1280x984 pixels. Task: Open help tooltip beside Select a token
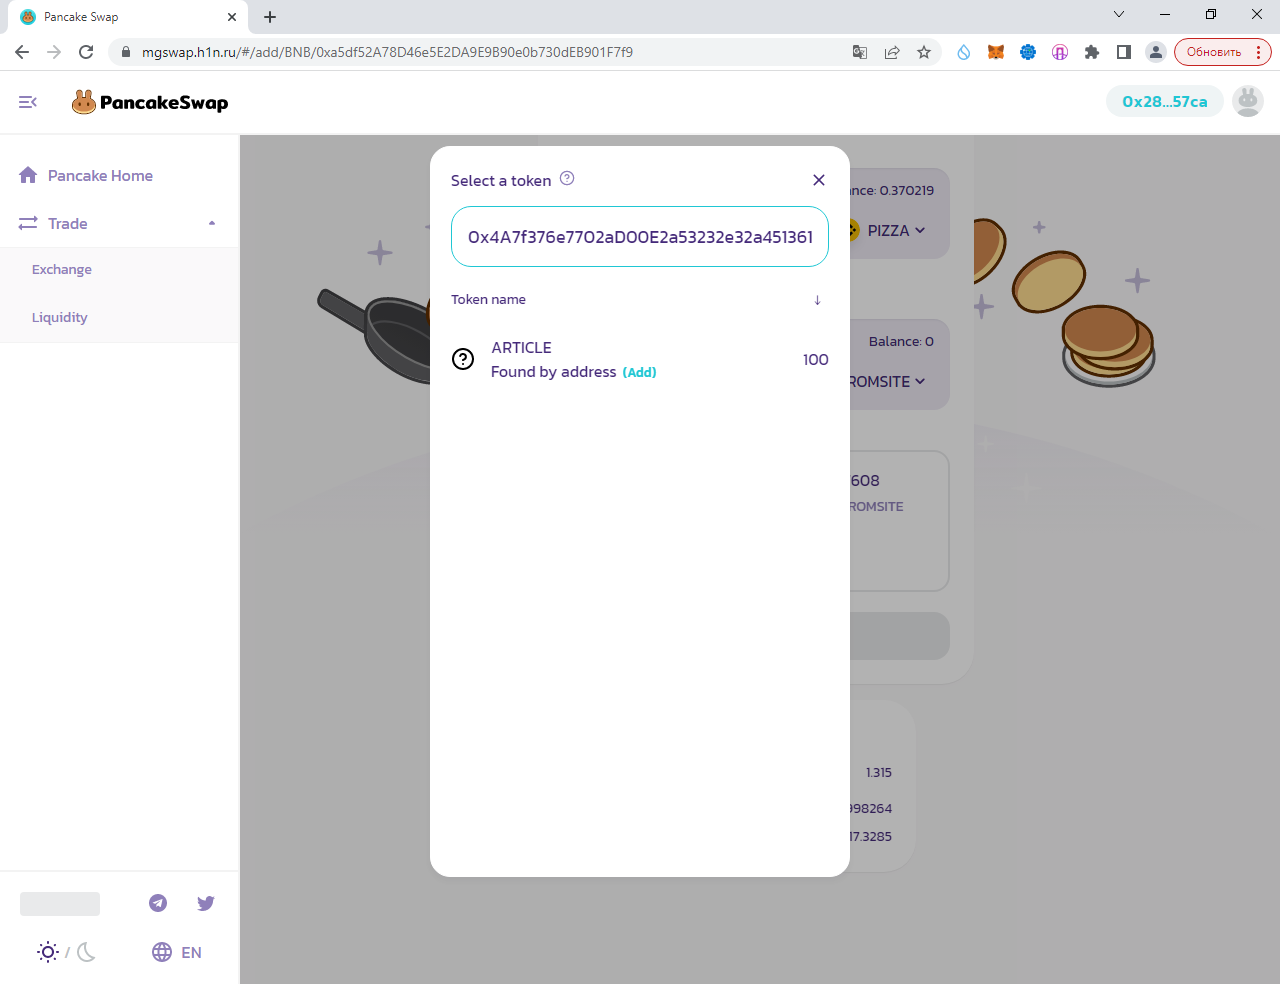point(567,178)
